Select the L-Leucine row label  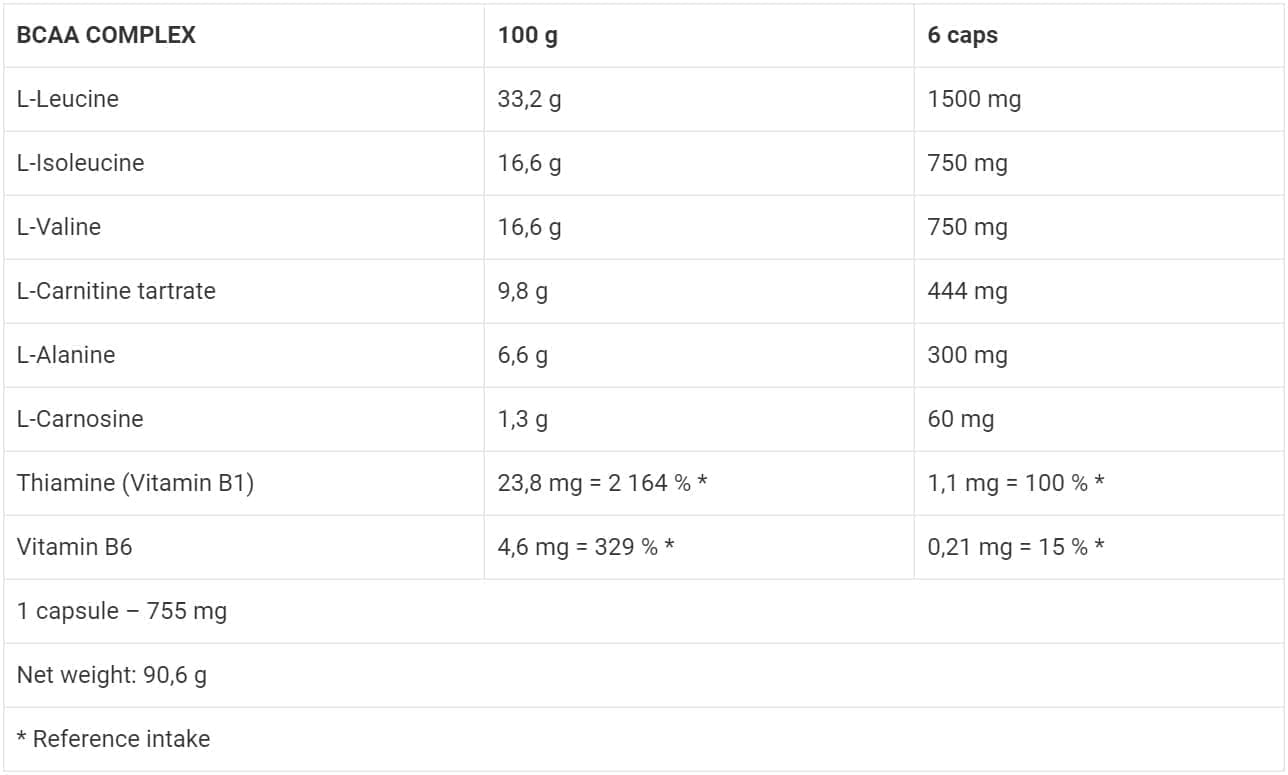pos(68,99)
